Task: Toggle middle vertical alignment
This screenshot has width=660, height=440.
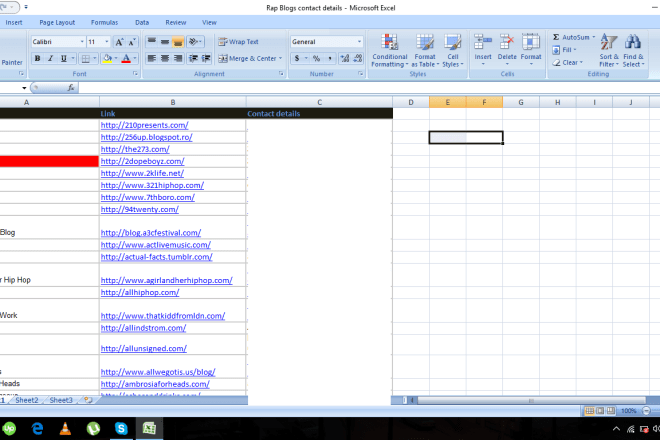Action: (165, 42)
